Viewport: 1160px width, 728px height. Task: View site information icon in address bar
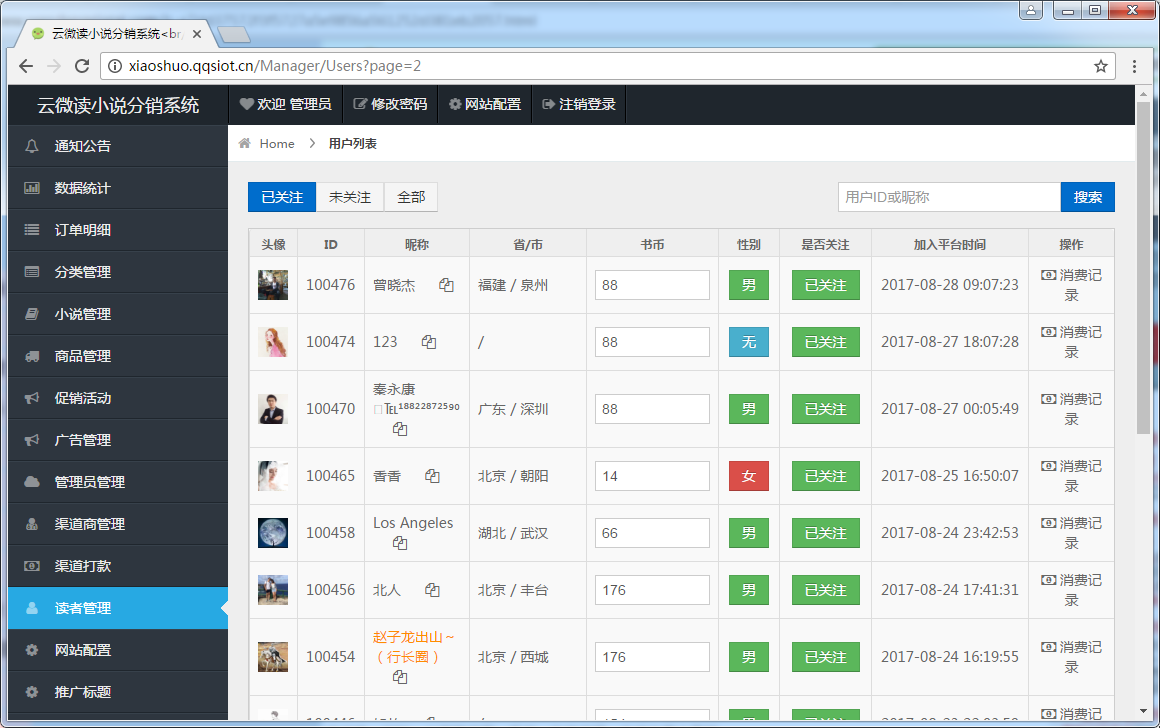click(x=115, y=66)
